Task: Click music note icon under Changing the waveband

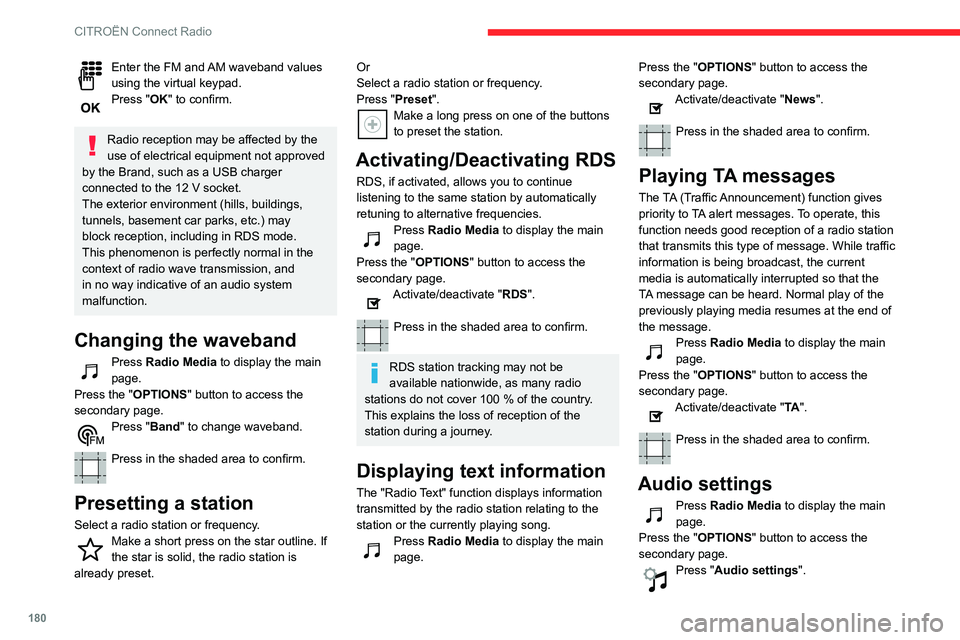Action: tap(89, 370)
